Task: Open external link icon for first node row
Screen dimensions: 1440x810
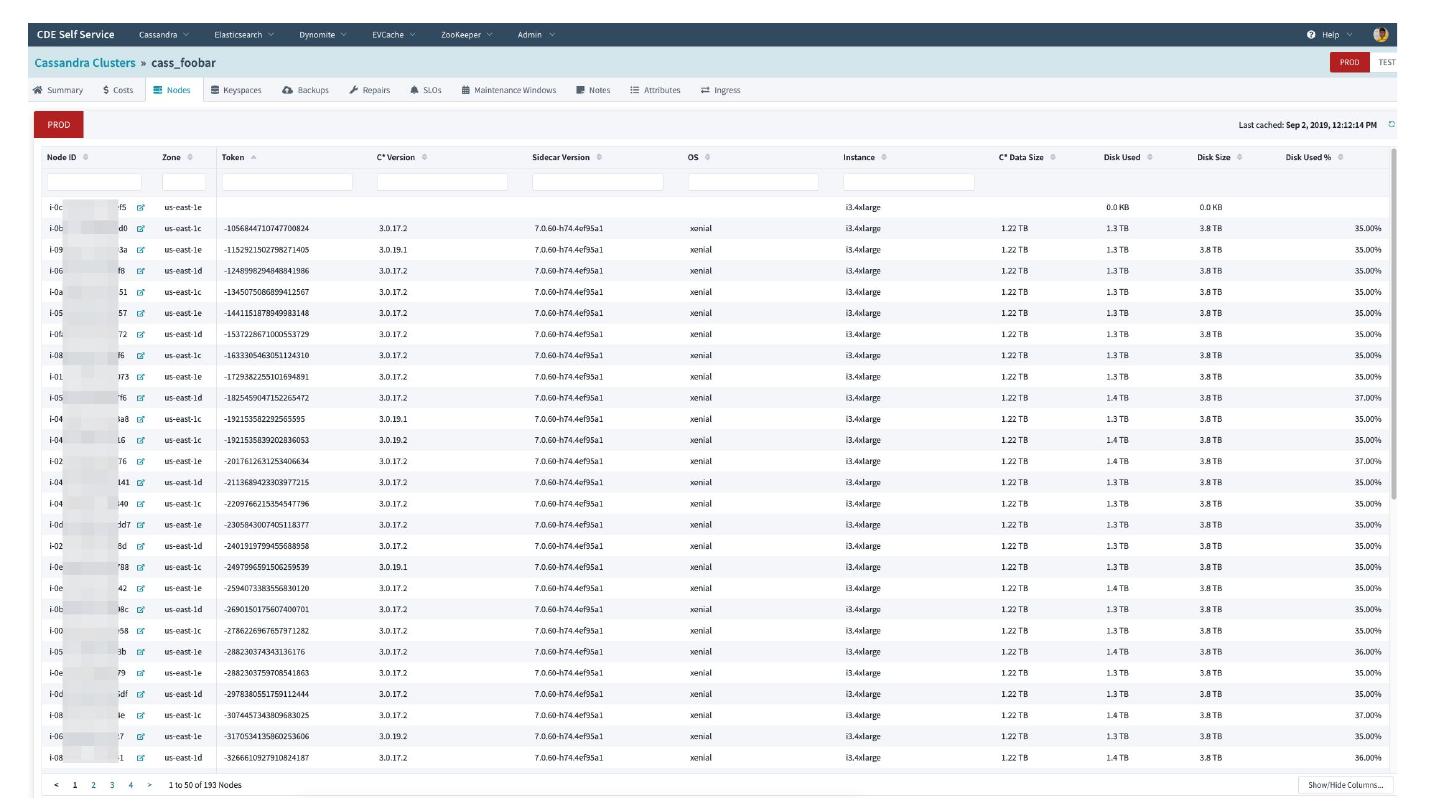Action: tap(140, 207)
